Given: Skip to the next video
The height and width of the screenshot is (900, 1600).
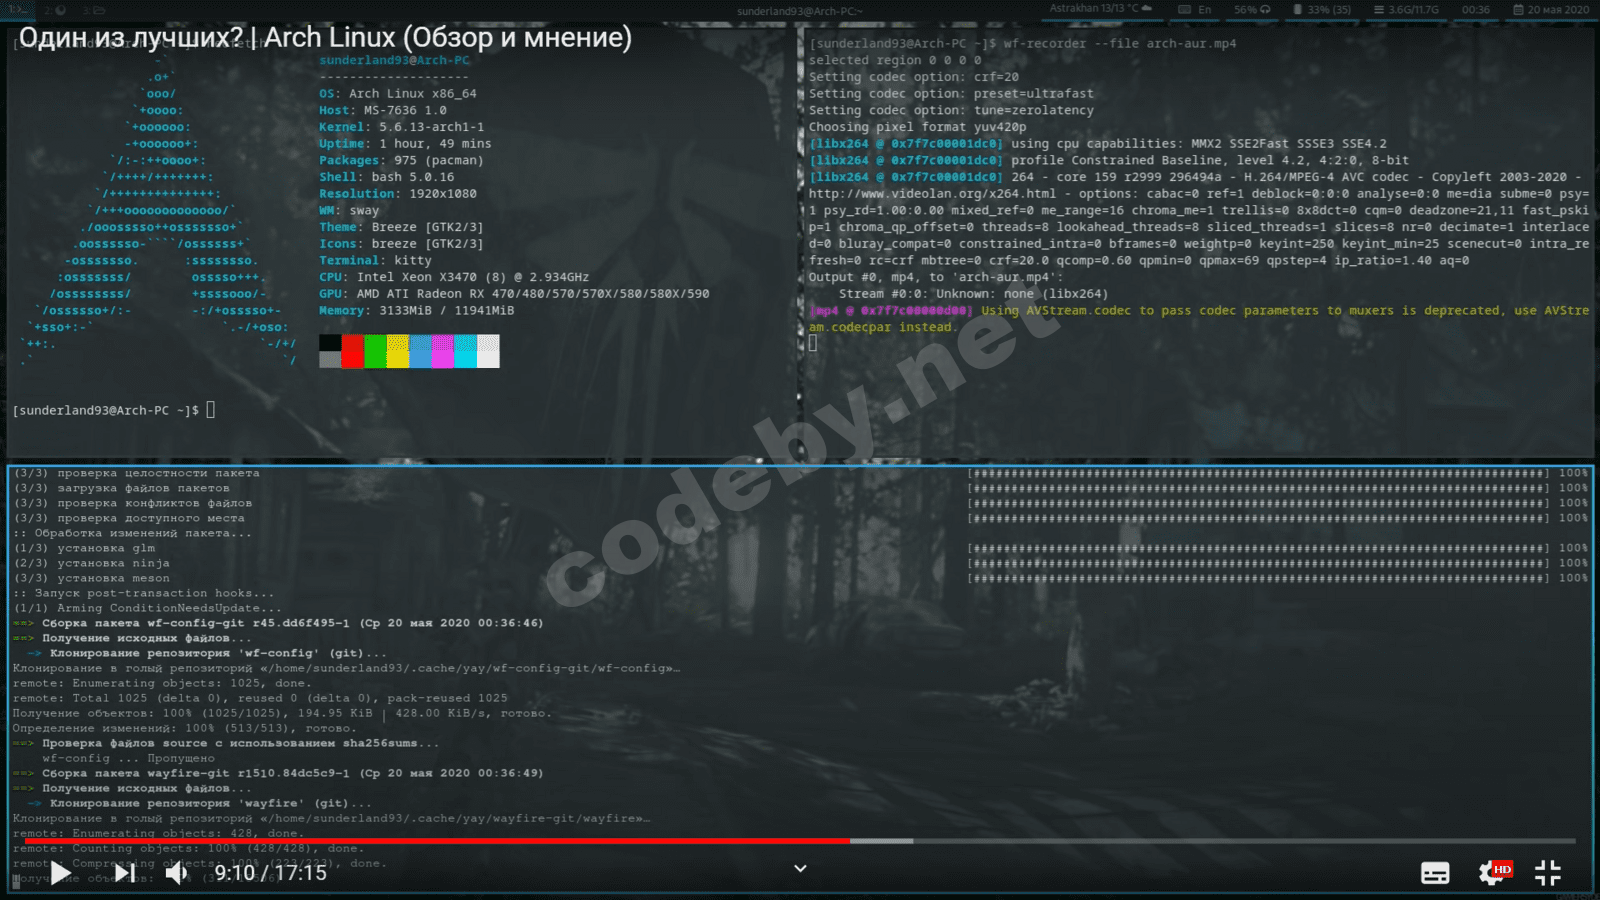Looking at the screenshot, I should tap(124, 873).
